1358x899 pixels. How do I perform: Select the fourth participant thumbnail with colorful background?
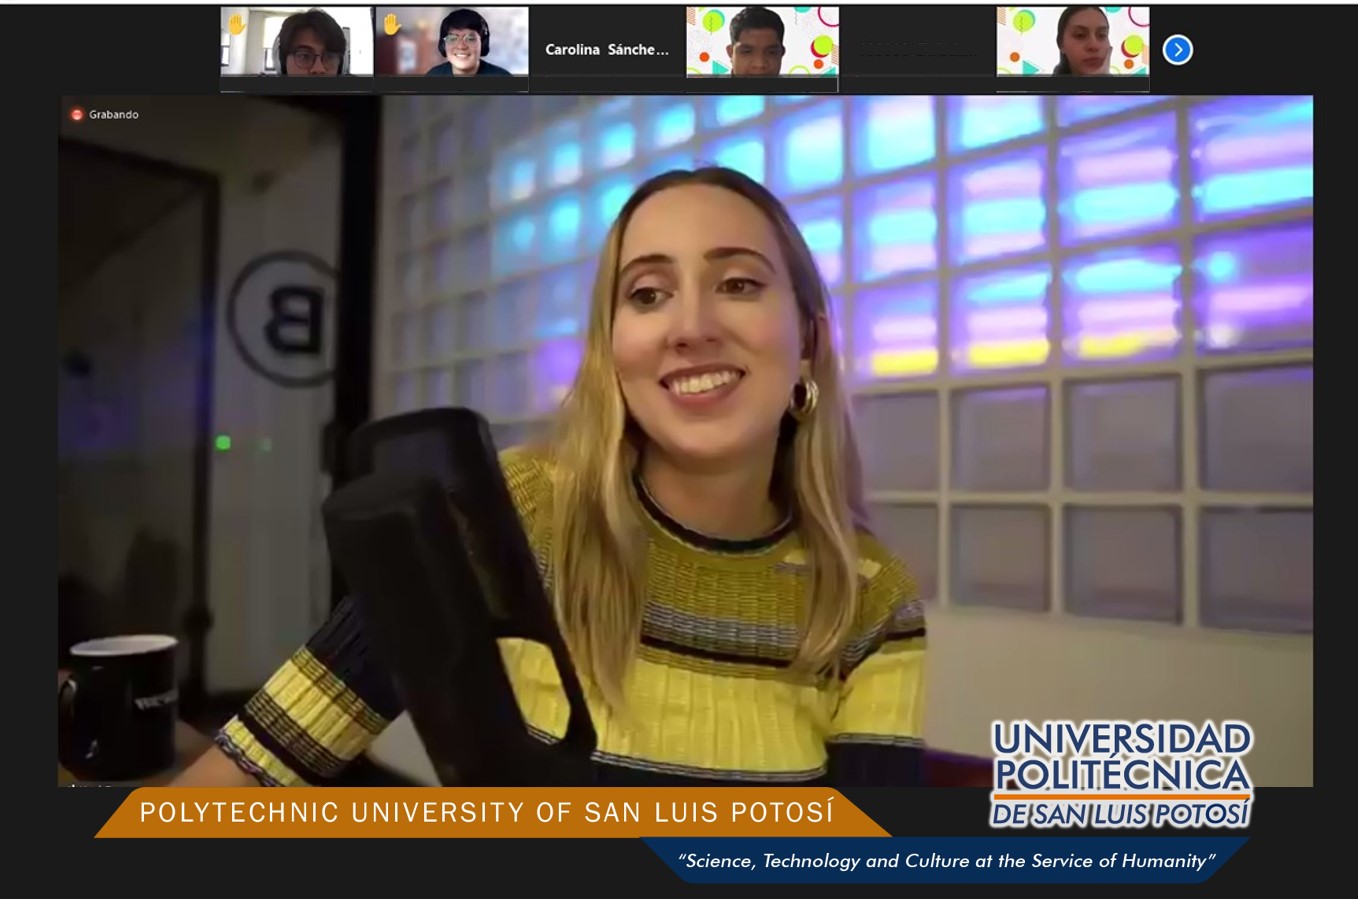(762, 44)
